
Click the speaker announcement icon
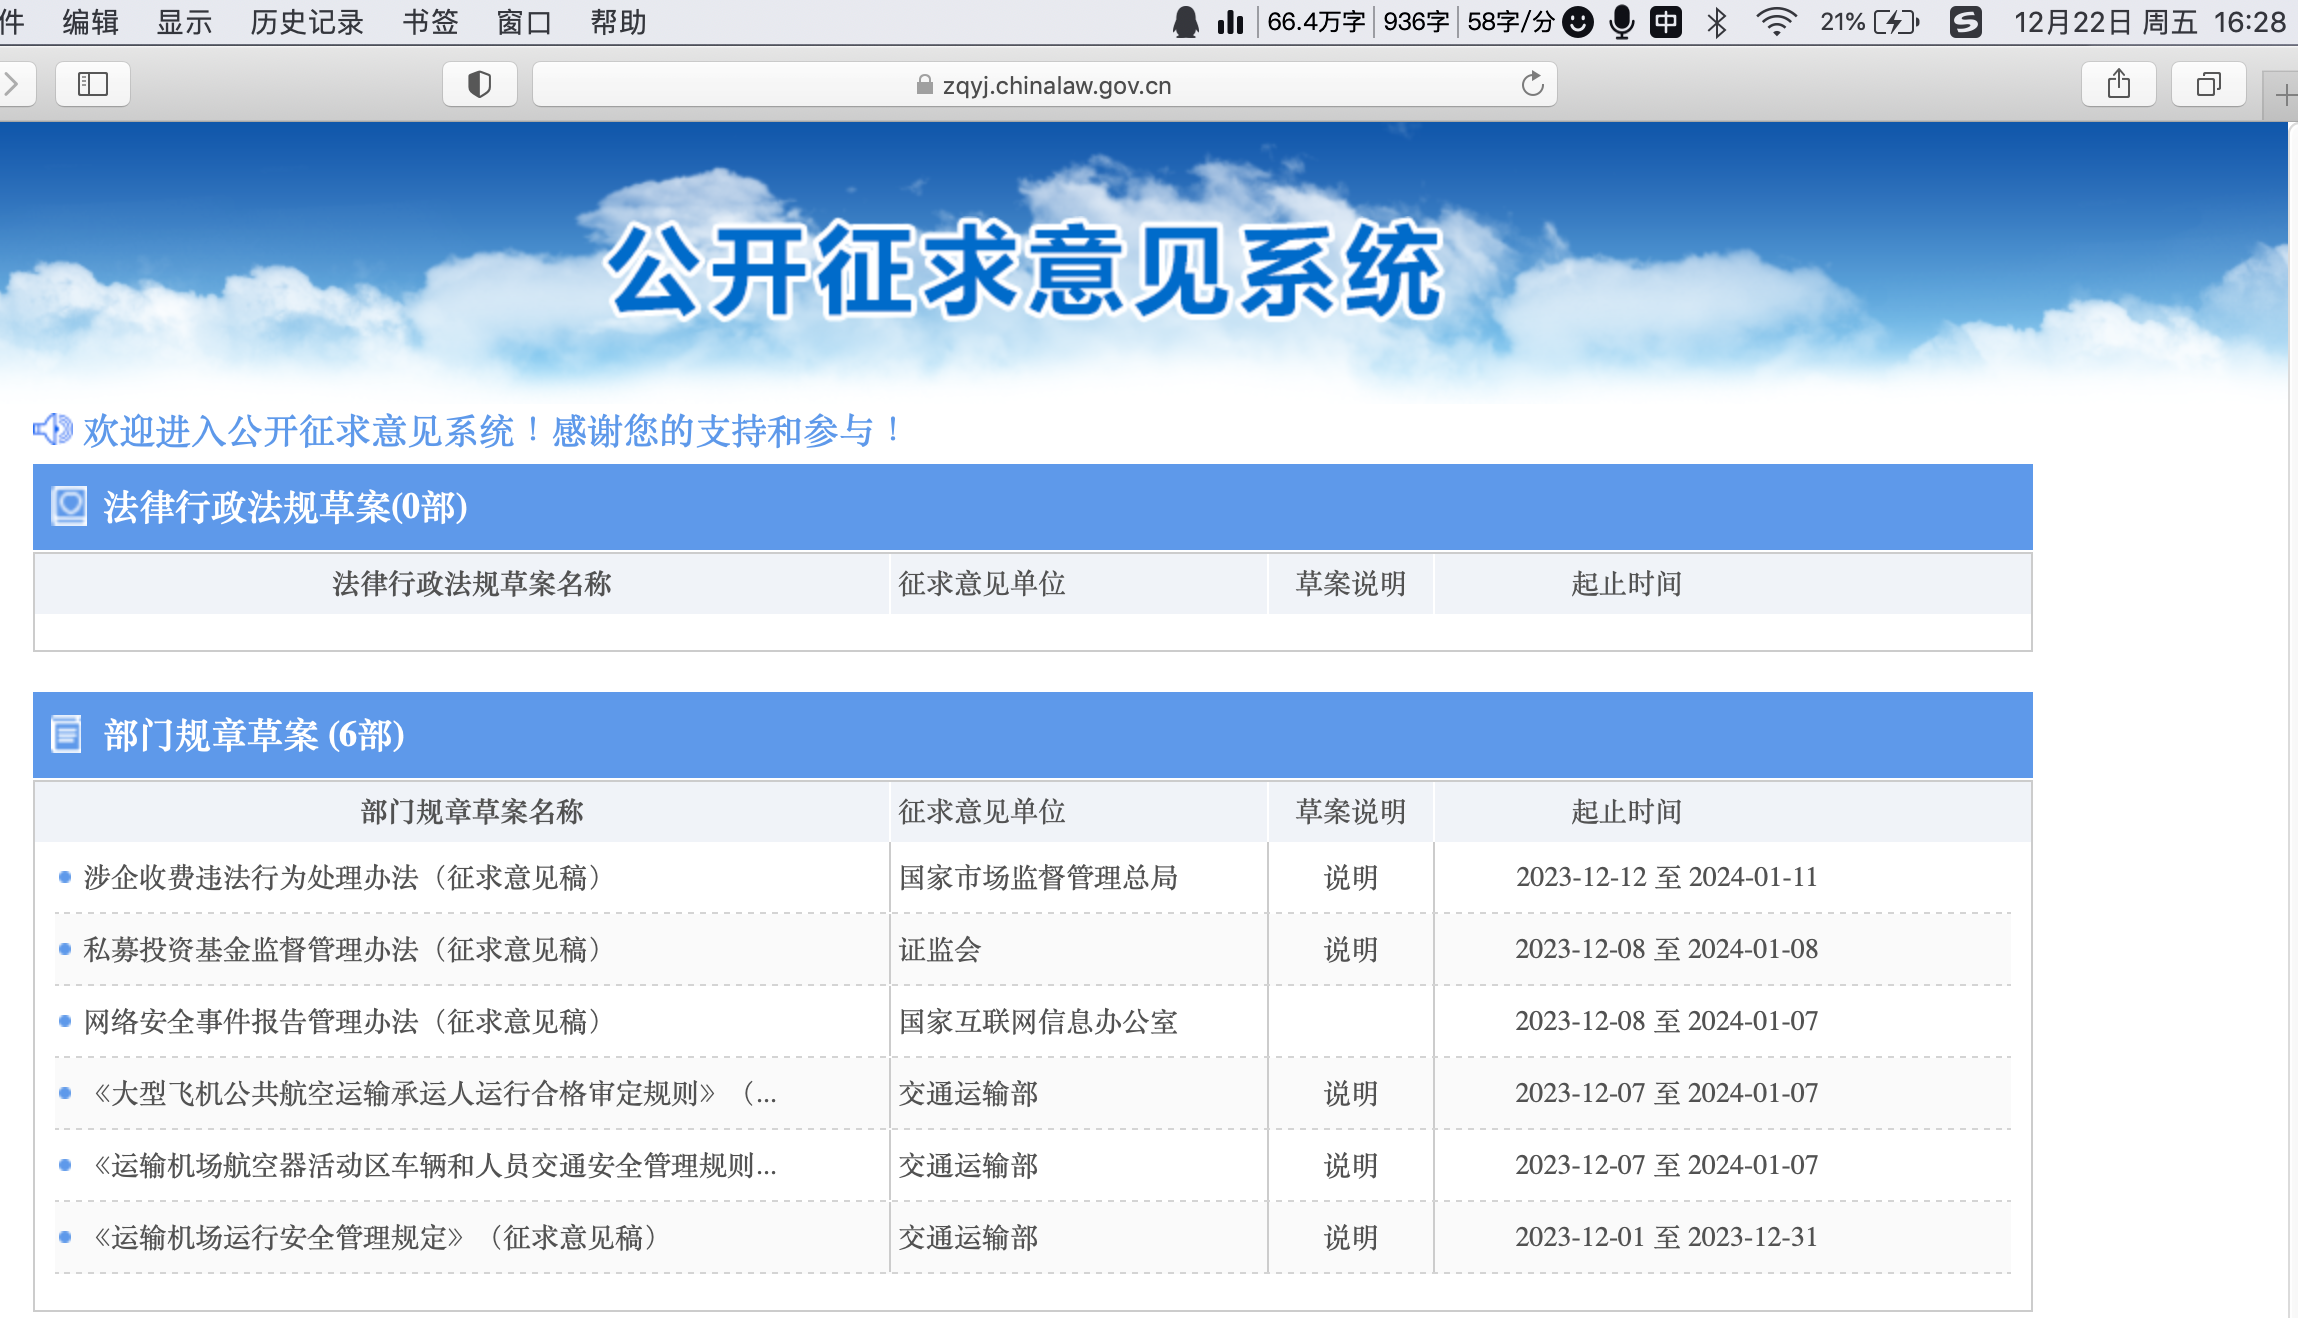(53, 429)
